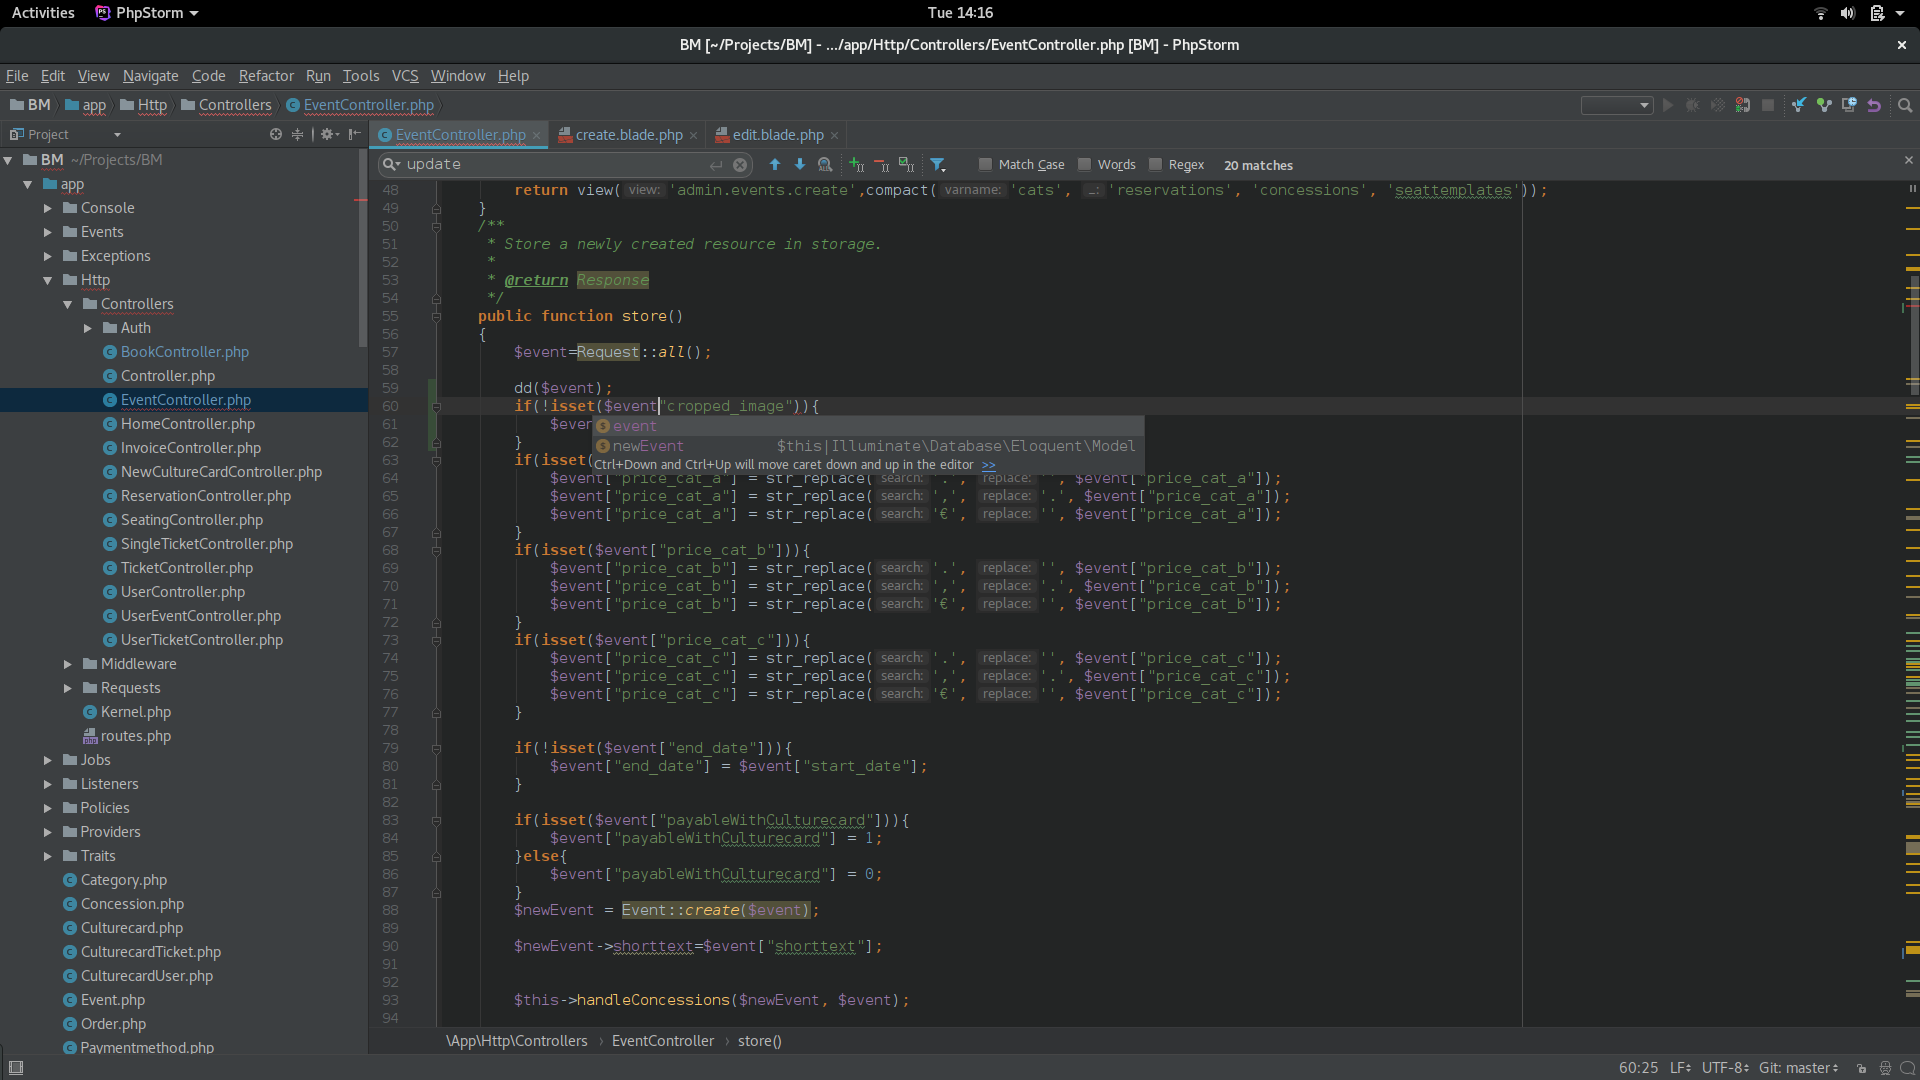
Task: Open the search filter funnel icon
Action: coord(938,164)
